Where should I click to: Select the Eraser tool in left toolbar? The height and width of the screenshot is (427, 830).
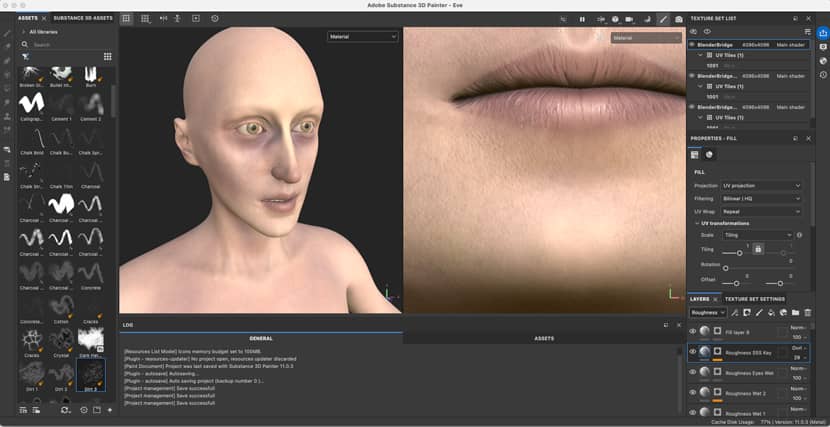[x=7, y=47]
